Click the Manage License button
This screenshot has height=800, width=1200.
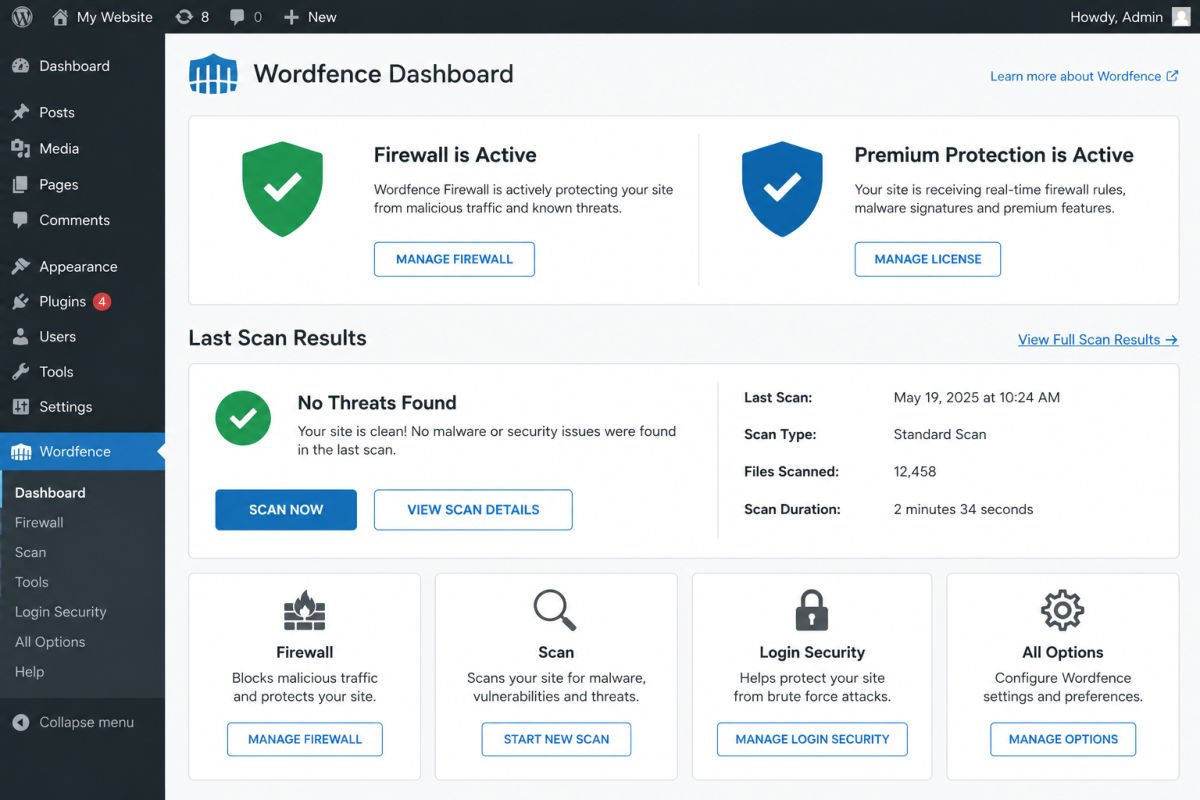928,259
